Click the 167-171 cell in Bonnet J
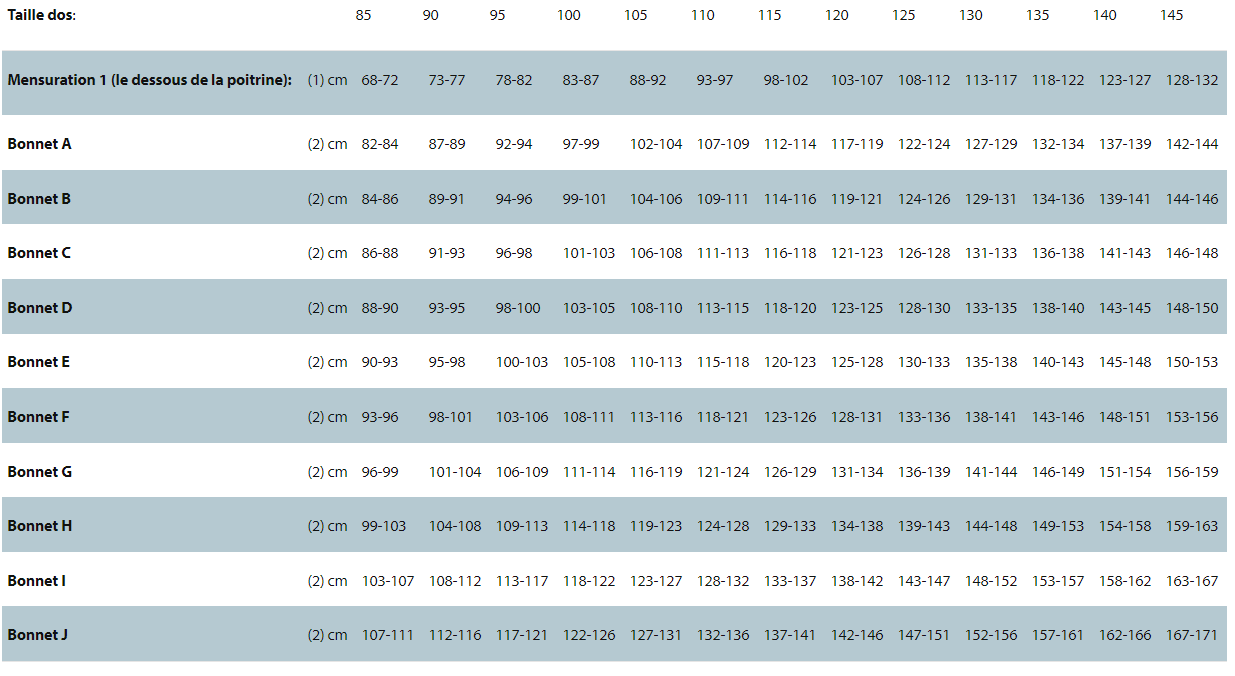Viewport: 1235px width, 676px height. tap(1192, 635)
